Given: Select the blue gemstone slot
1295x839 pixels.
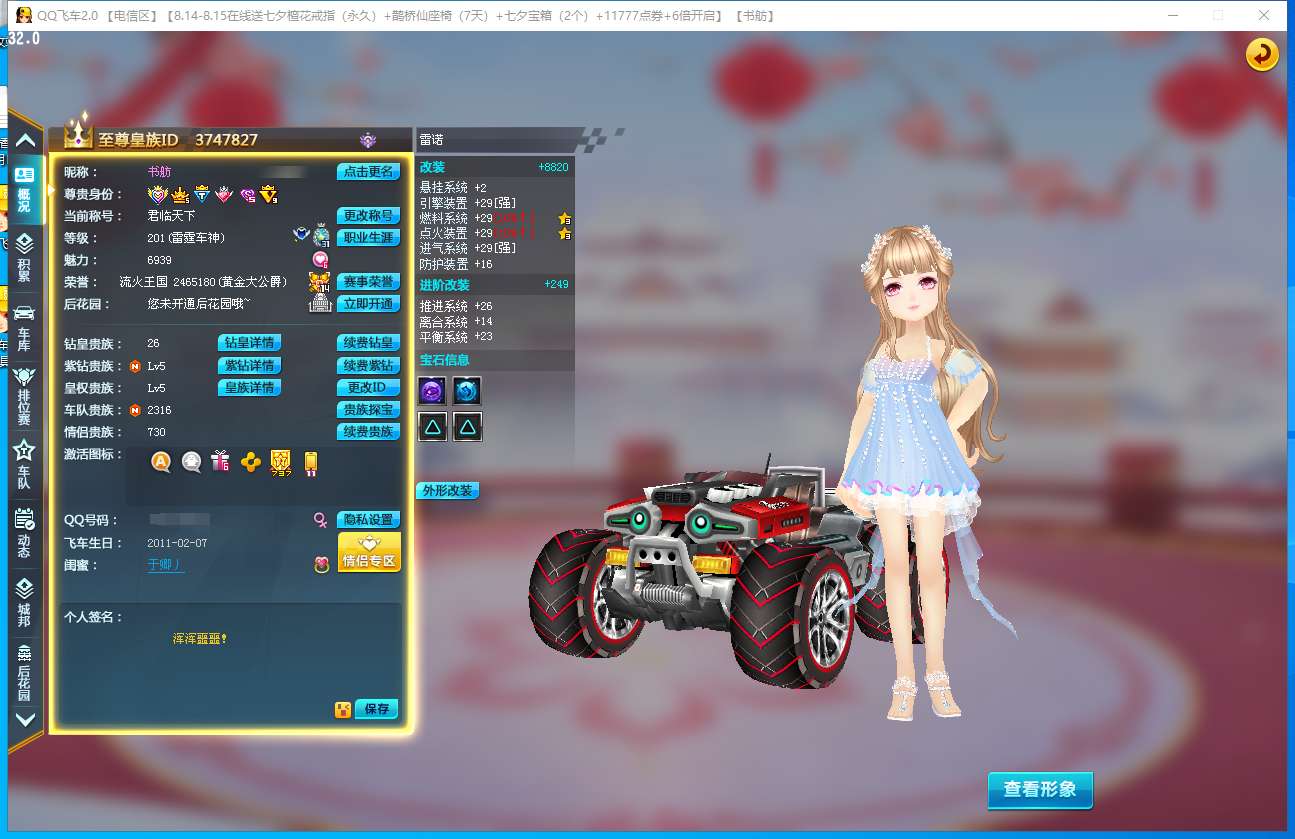Looking at the screenshot, I should pyautogui.click(x=468, y=391).
